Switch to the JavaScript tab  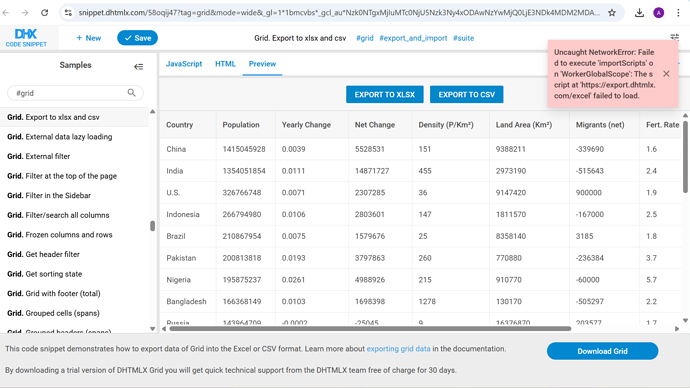click(184, 64)
